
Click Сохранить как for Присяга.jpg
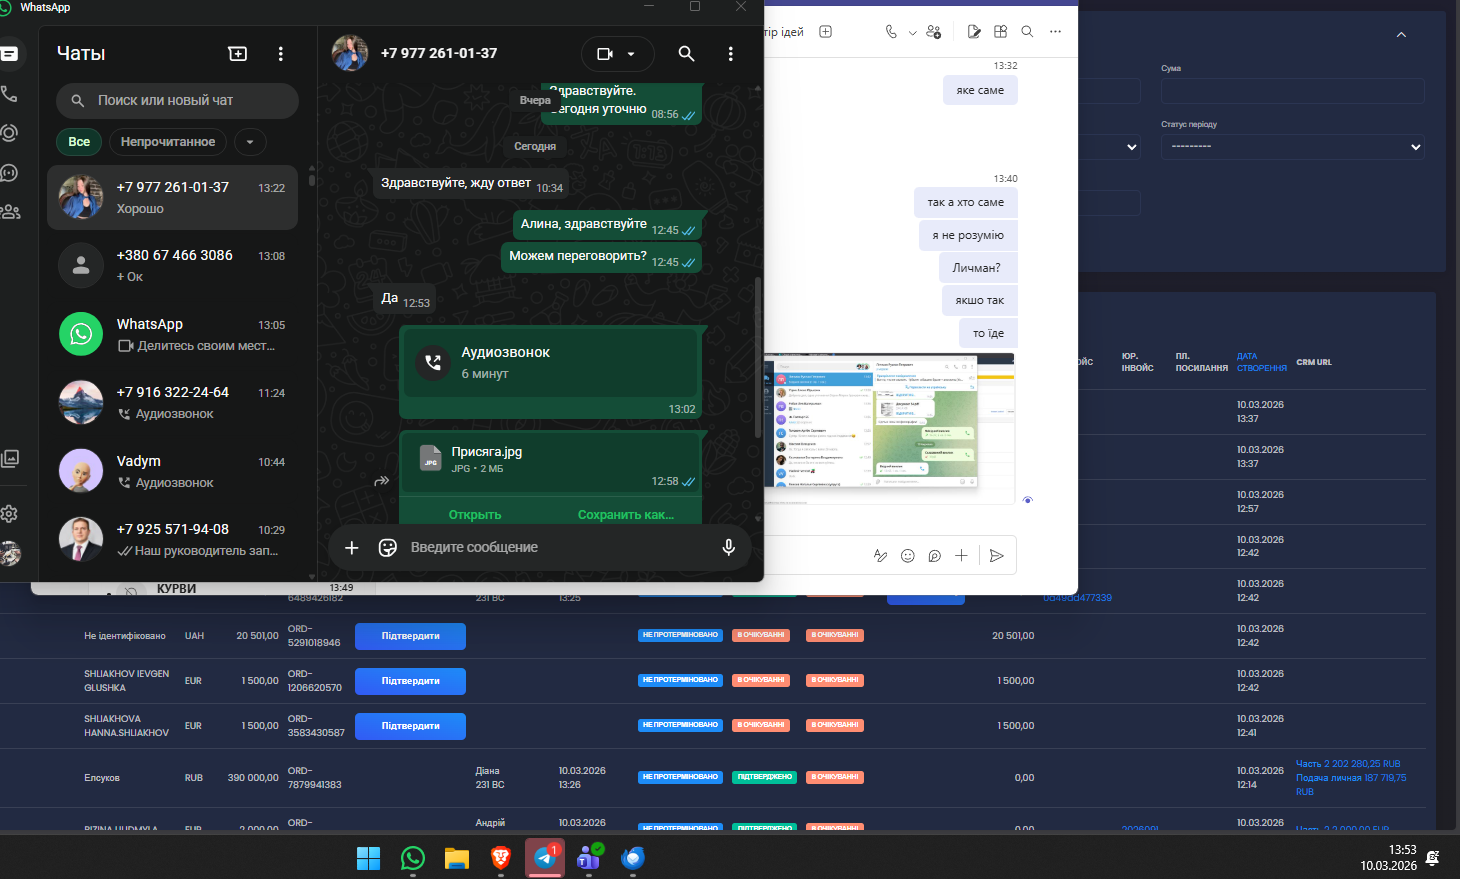626,515
